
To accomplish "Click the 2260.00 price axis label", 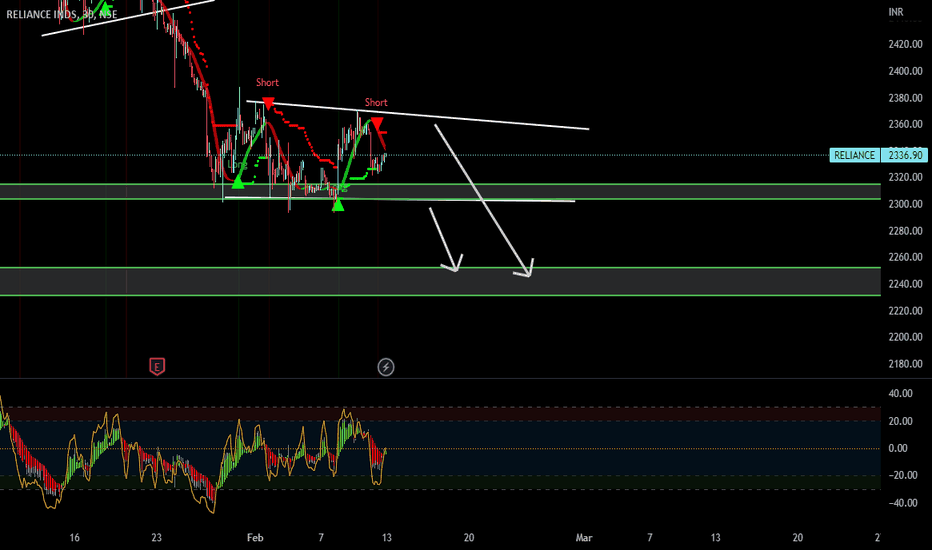I will coord(905,257).
